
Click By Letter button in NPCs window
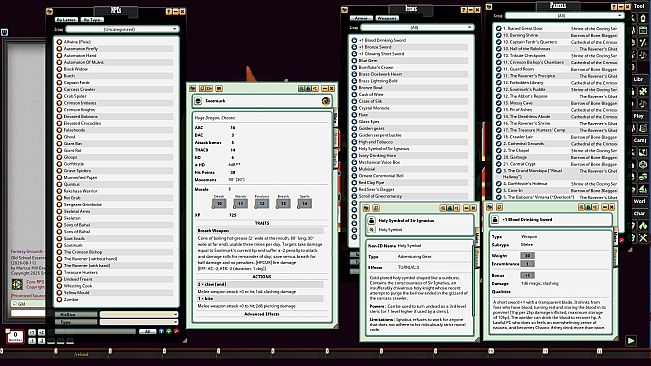[66, 20]
